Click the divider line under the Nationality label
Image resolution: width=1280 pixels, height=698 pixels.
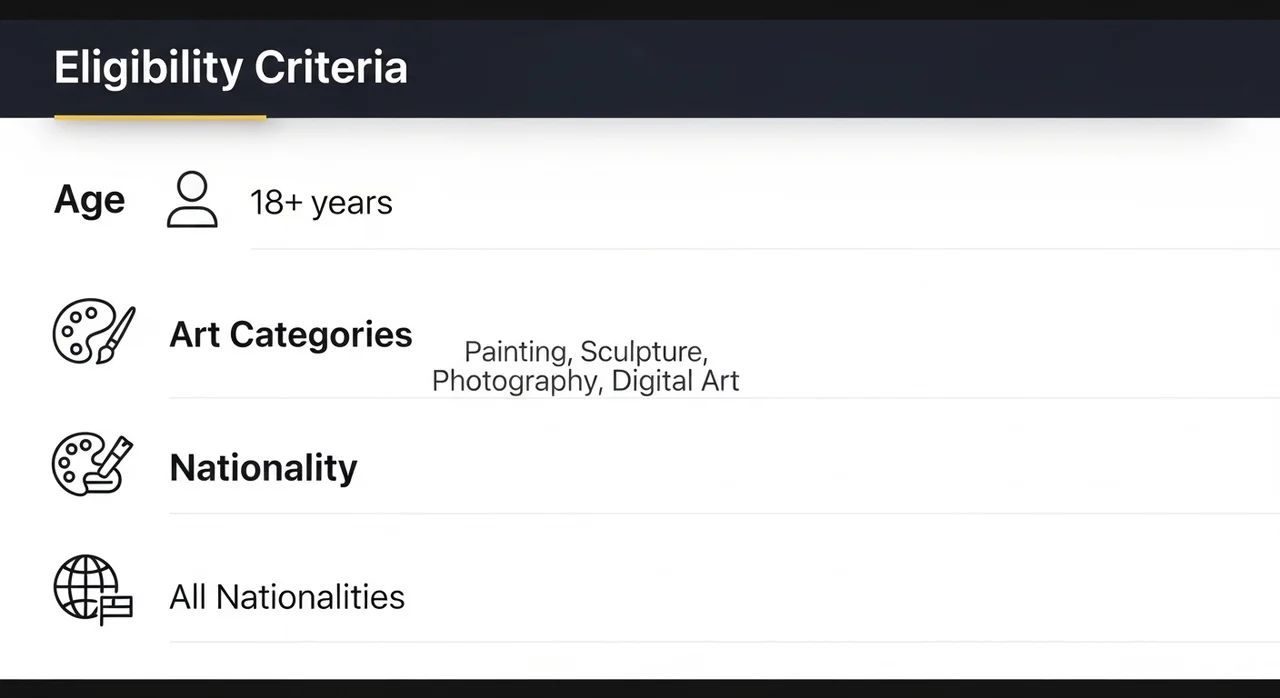click(x=720, y=513)
